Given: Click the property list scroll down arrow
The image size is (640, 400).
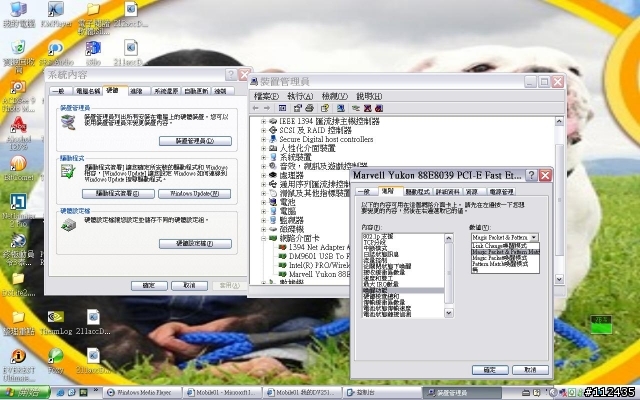Looking at the screenshot, I should coord(449,313).
